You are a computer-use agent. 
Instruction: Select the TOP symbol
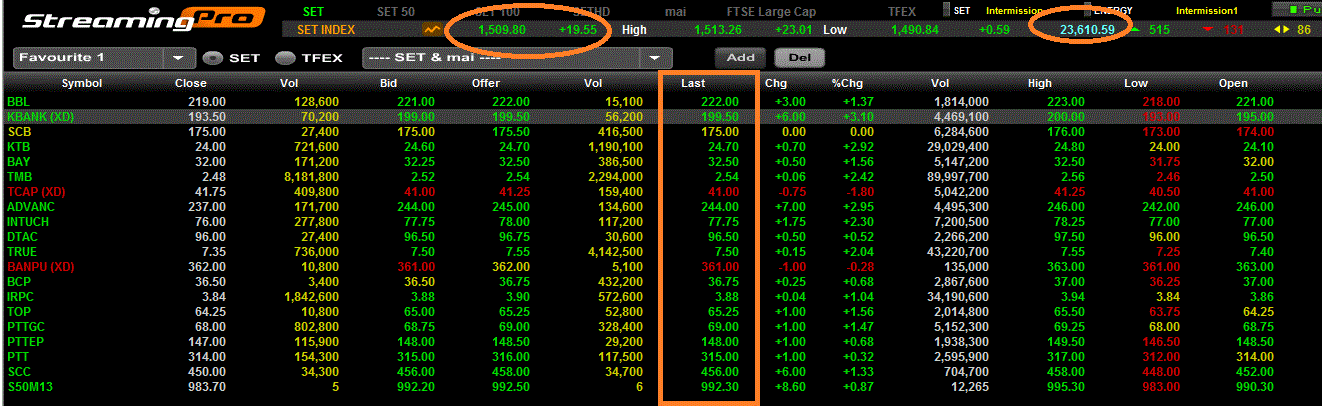(18, 312)
